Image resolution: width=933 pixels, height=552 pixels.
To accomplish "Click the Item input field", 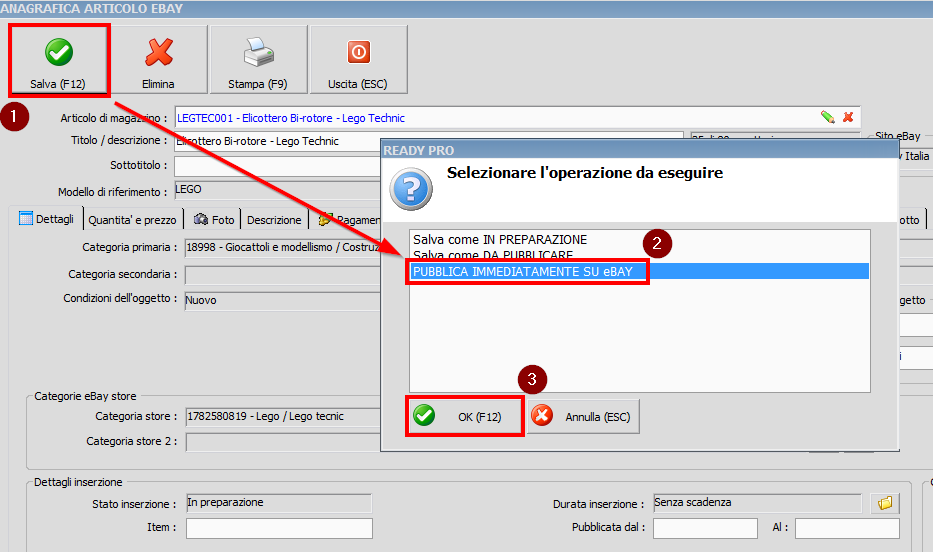I will pos(279,528).
